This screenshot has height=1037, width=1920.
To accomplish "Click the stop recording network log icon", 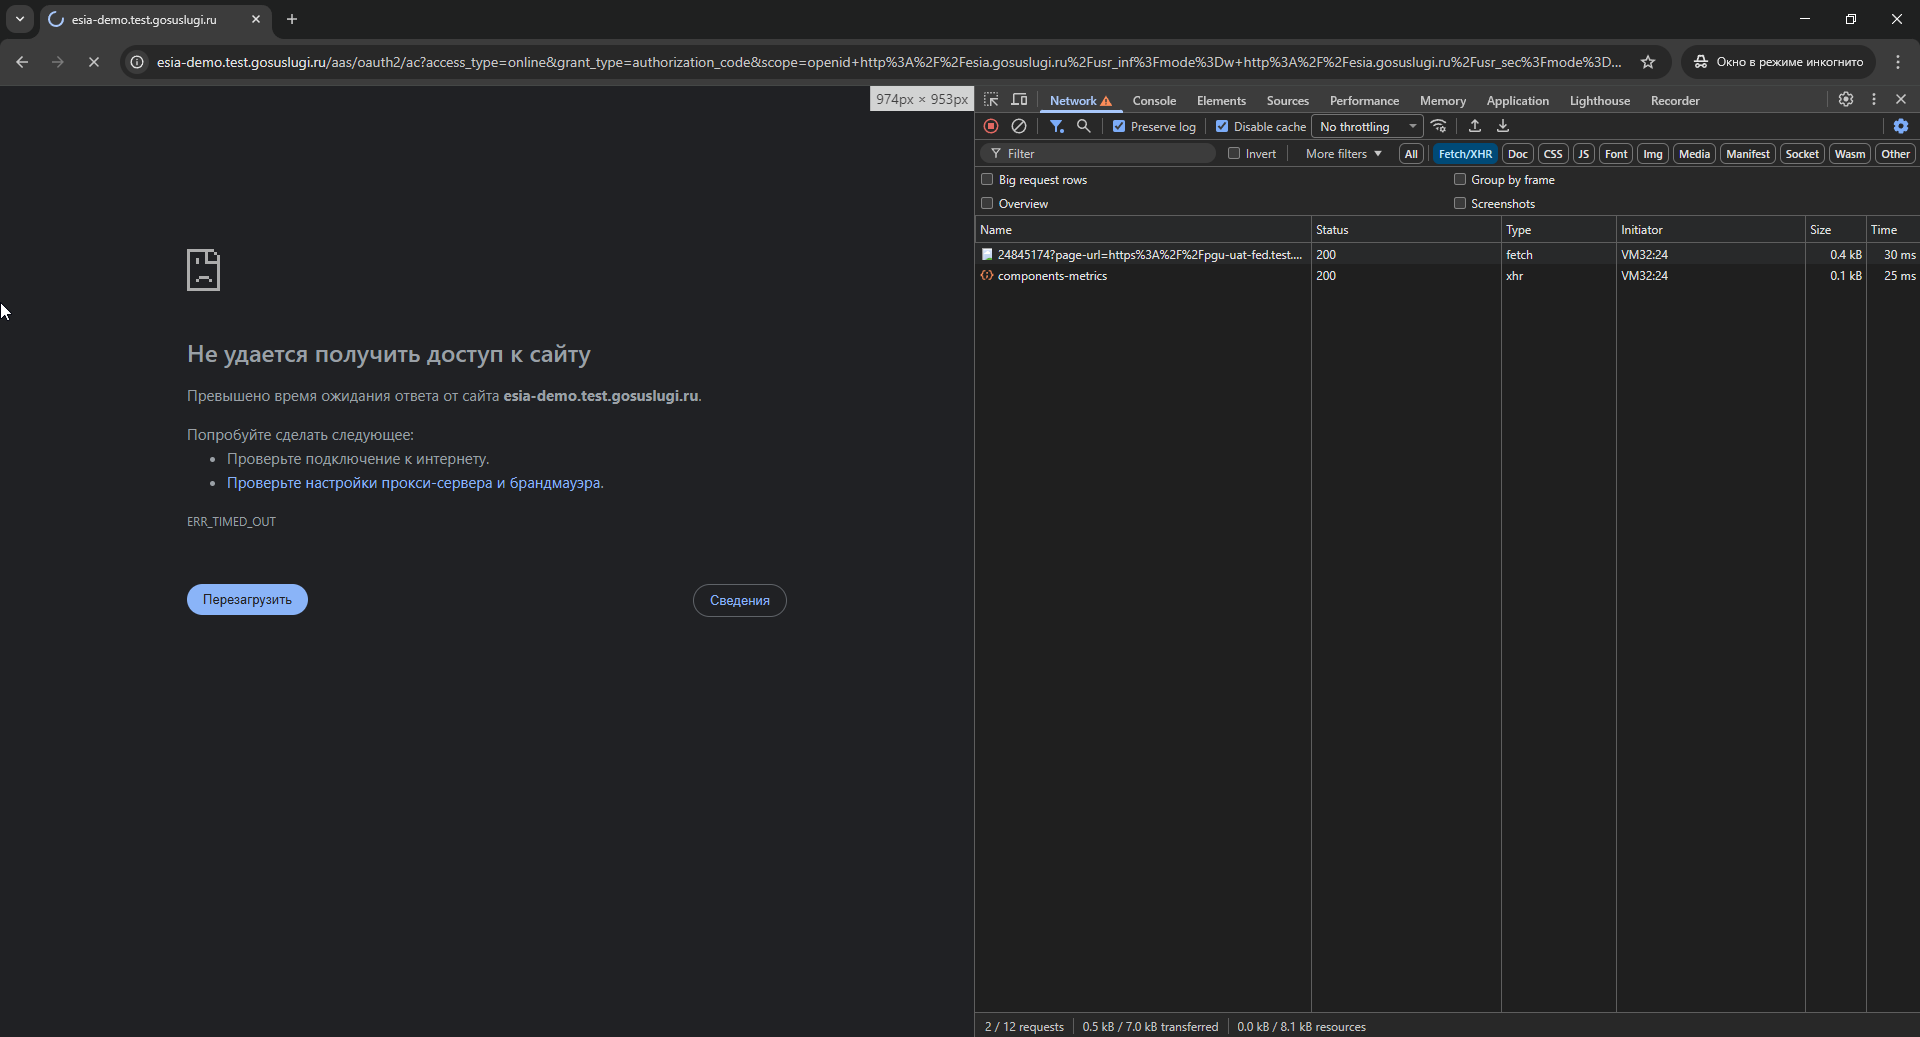I will [991, 126].
